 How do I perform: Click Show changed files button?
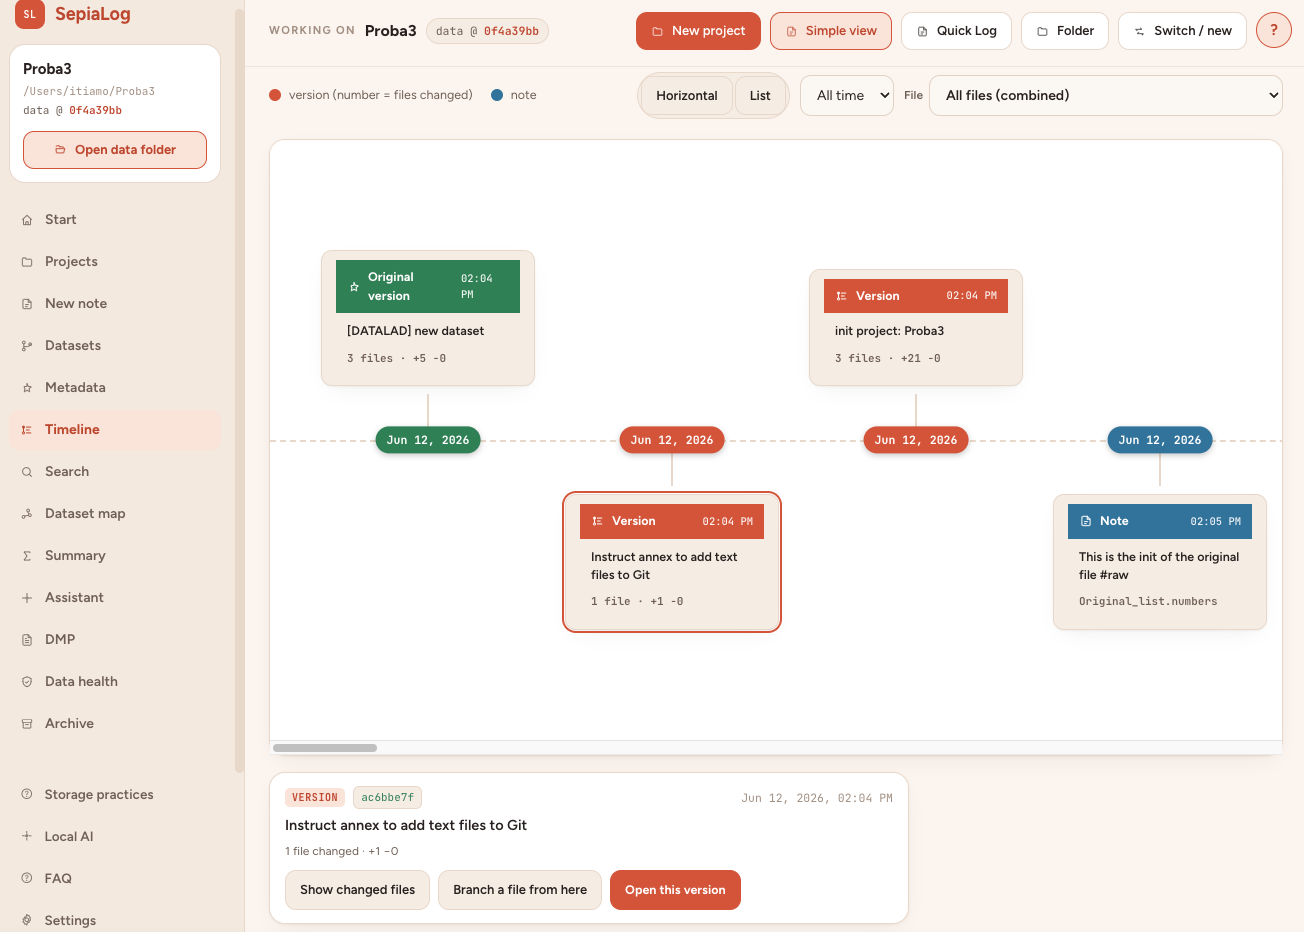tap(357, 890)
